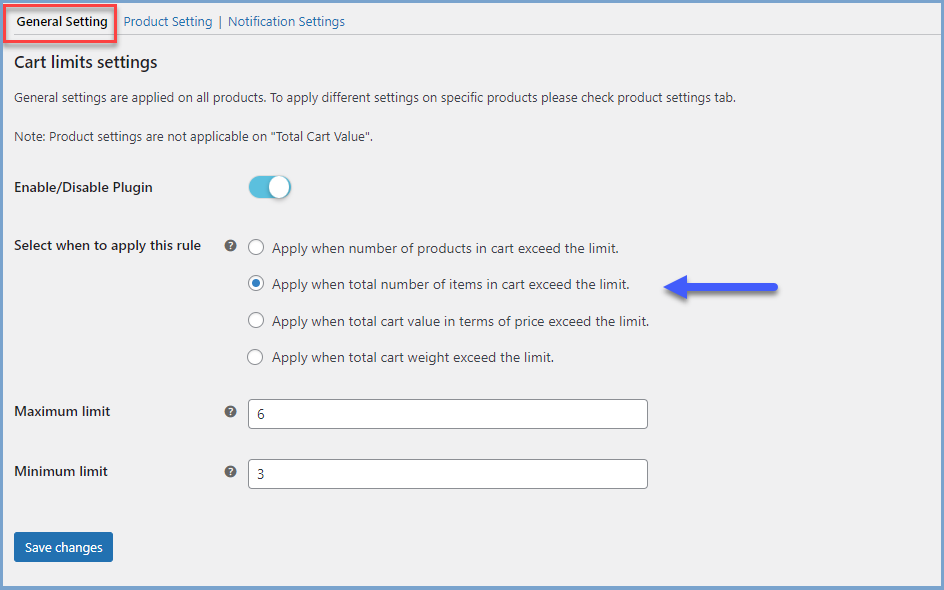Click the 'Minimum limit' label text
Image resolution: width=944 pixels, height=590 pixels.
pos(61,471)
